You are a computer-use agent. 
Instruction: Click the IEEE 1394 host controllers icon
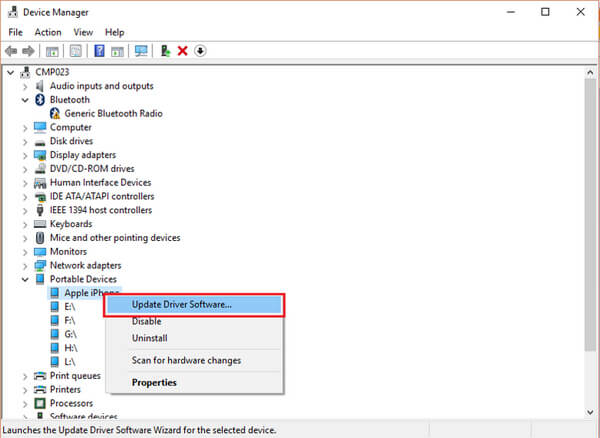pos(40,210)
